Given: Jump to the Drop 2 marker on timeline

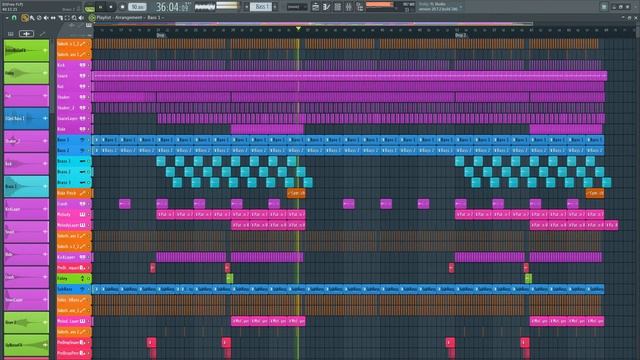Looking at the screenshot, I should pos(460,36).
